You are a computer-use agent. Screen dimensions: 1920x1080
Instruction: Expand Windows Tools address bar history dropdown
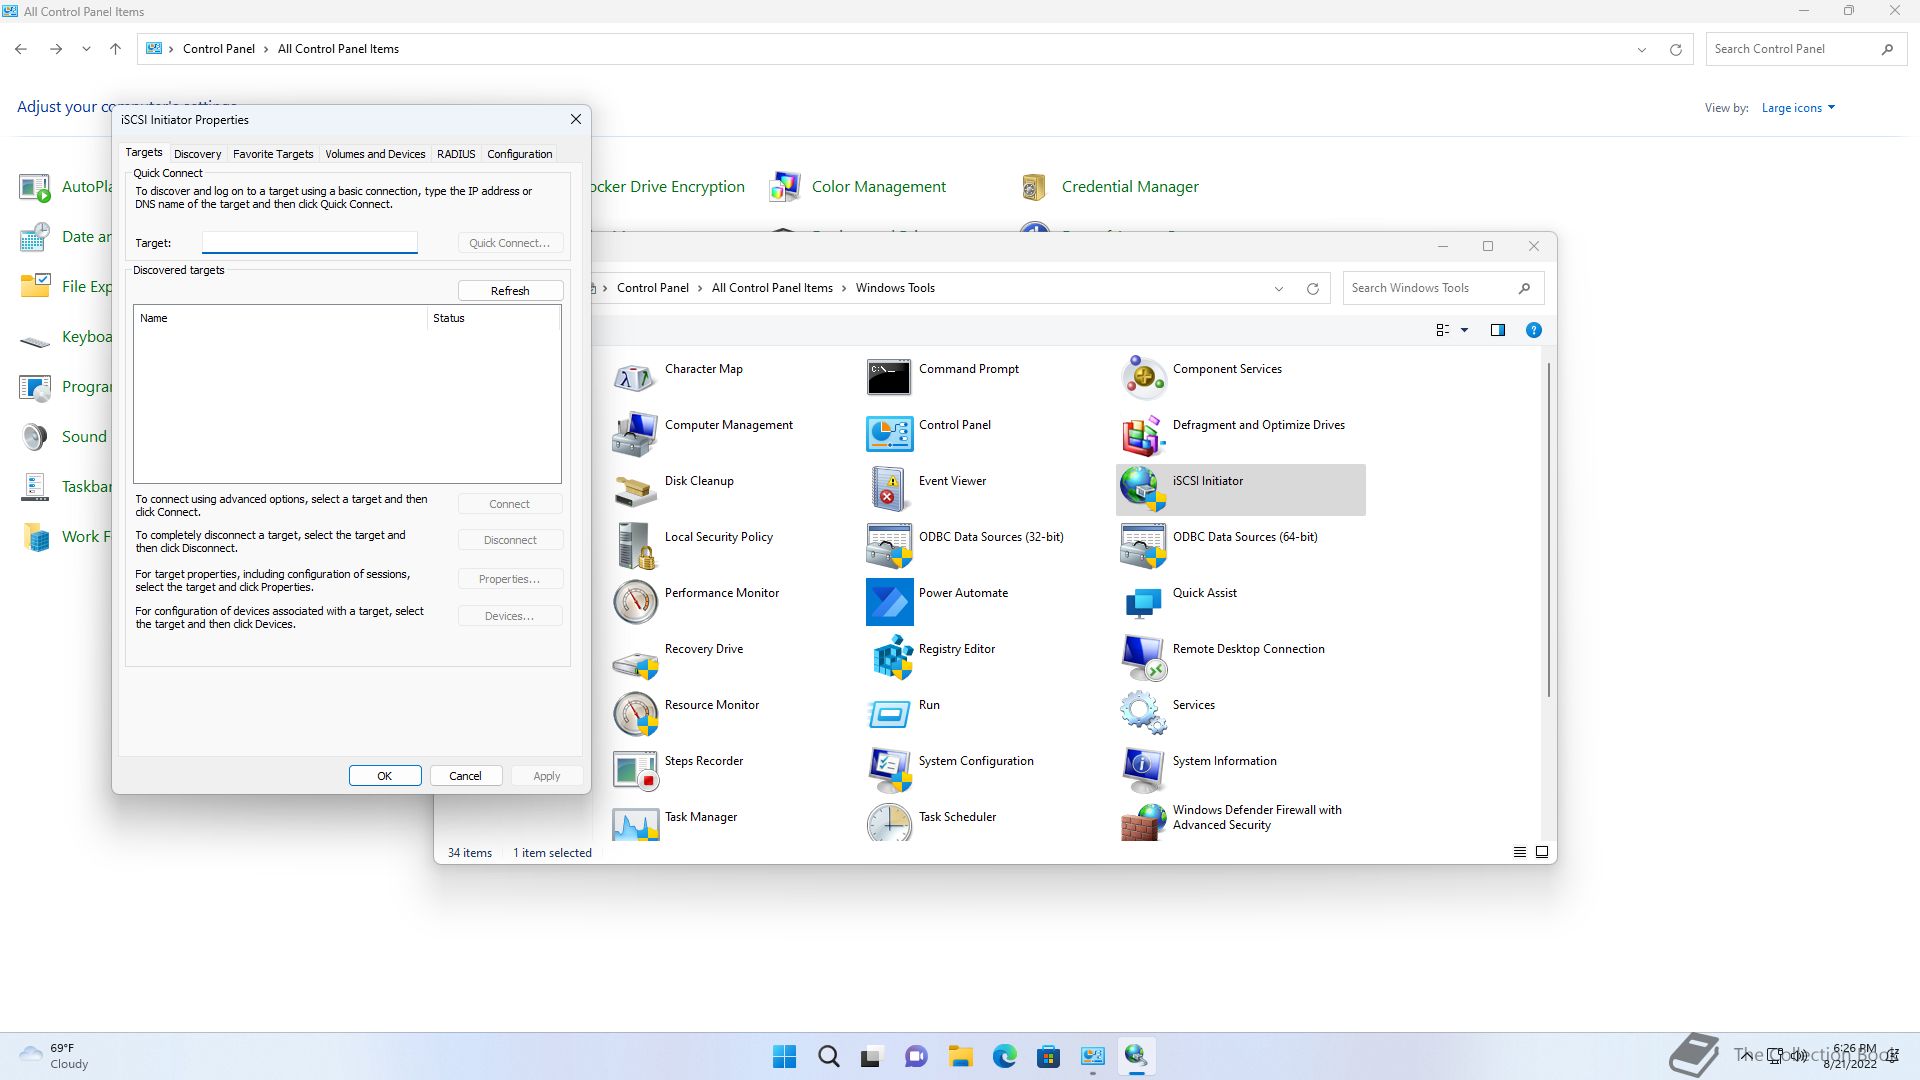[x=1278, y=289]
